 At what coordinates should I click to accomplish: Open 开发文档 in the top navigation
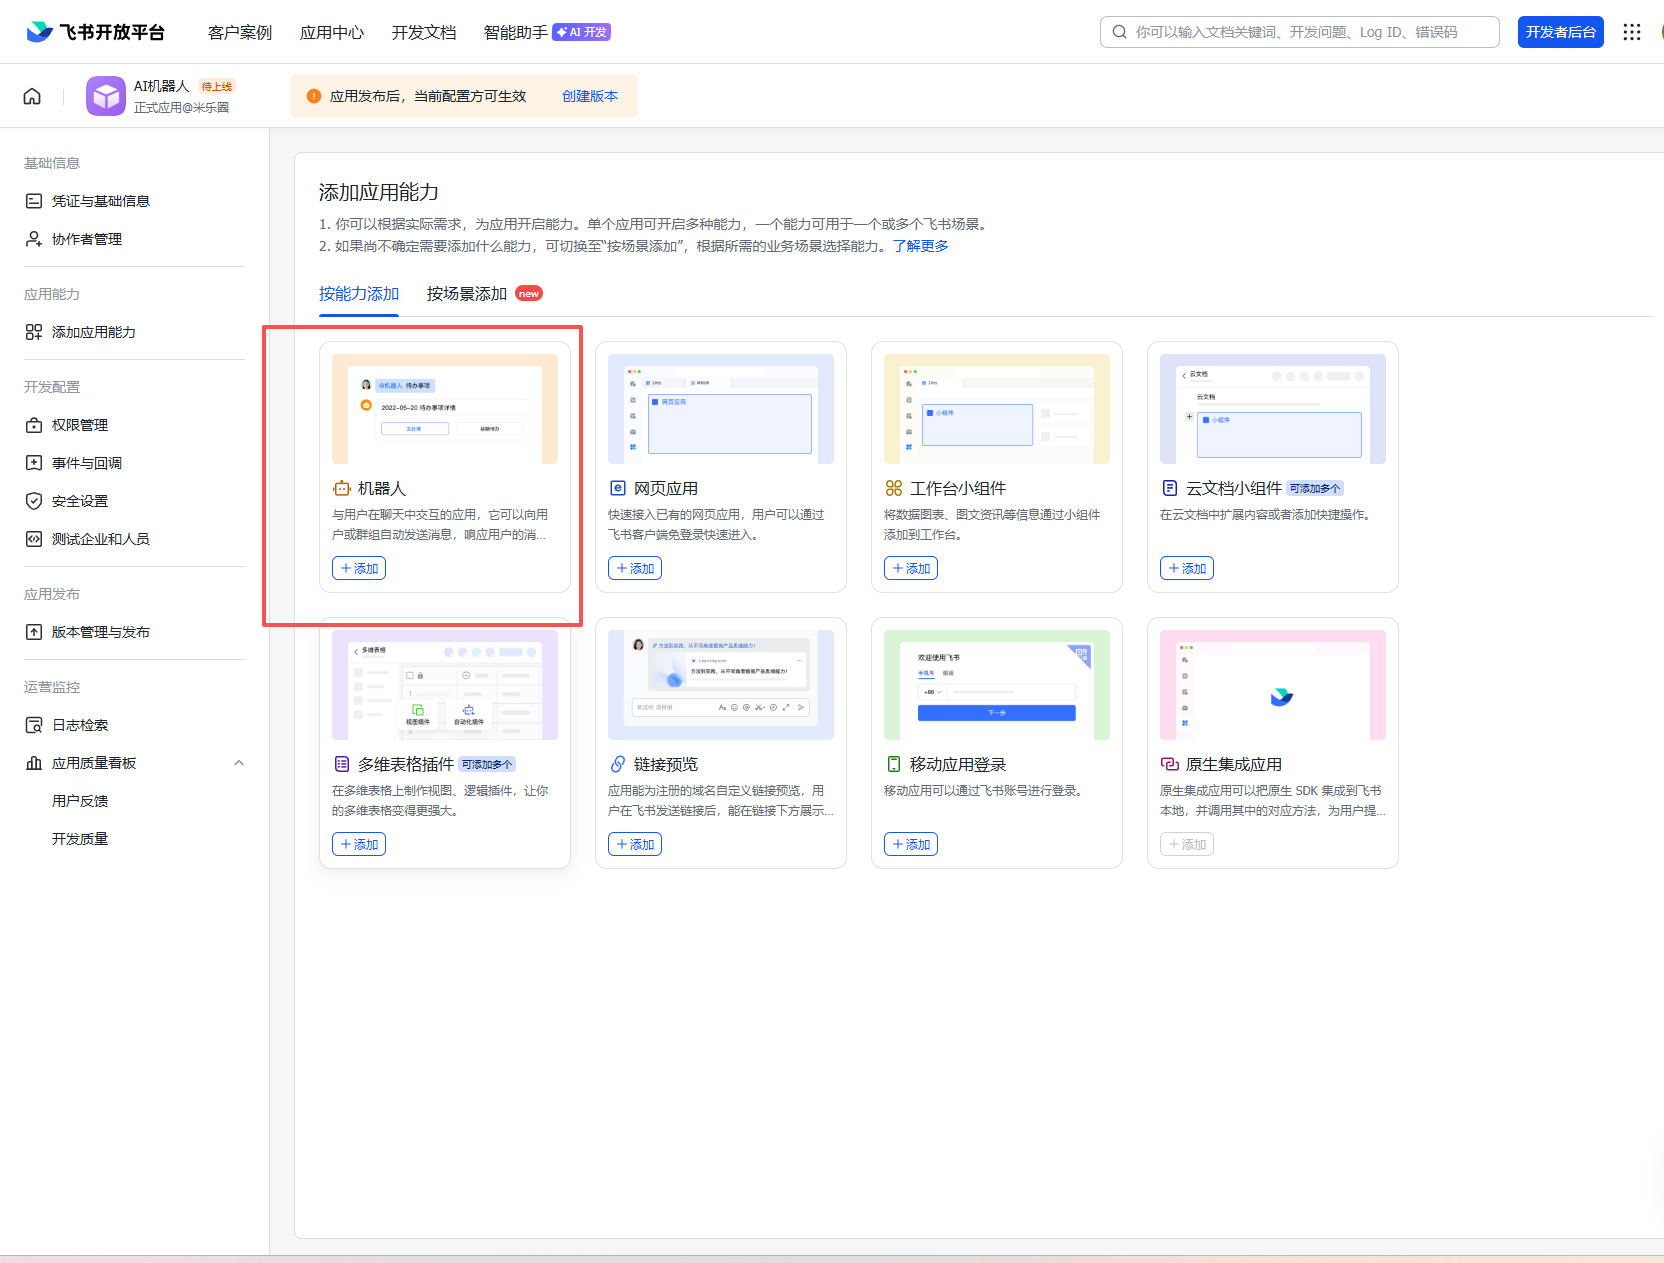424,32
